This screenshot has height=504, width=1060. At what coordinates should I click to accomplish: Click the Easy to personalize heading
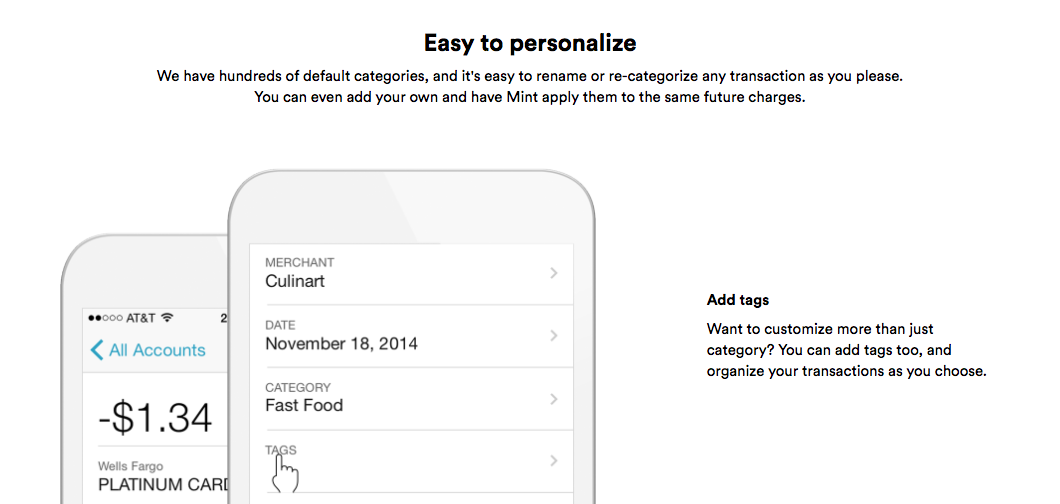click(530, 43)
